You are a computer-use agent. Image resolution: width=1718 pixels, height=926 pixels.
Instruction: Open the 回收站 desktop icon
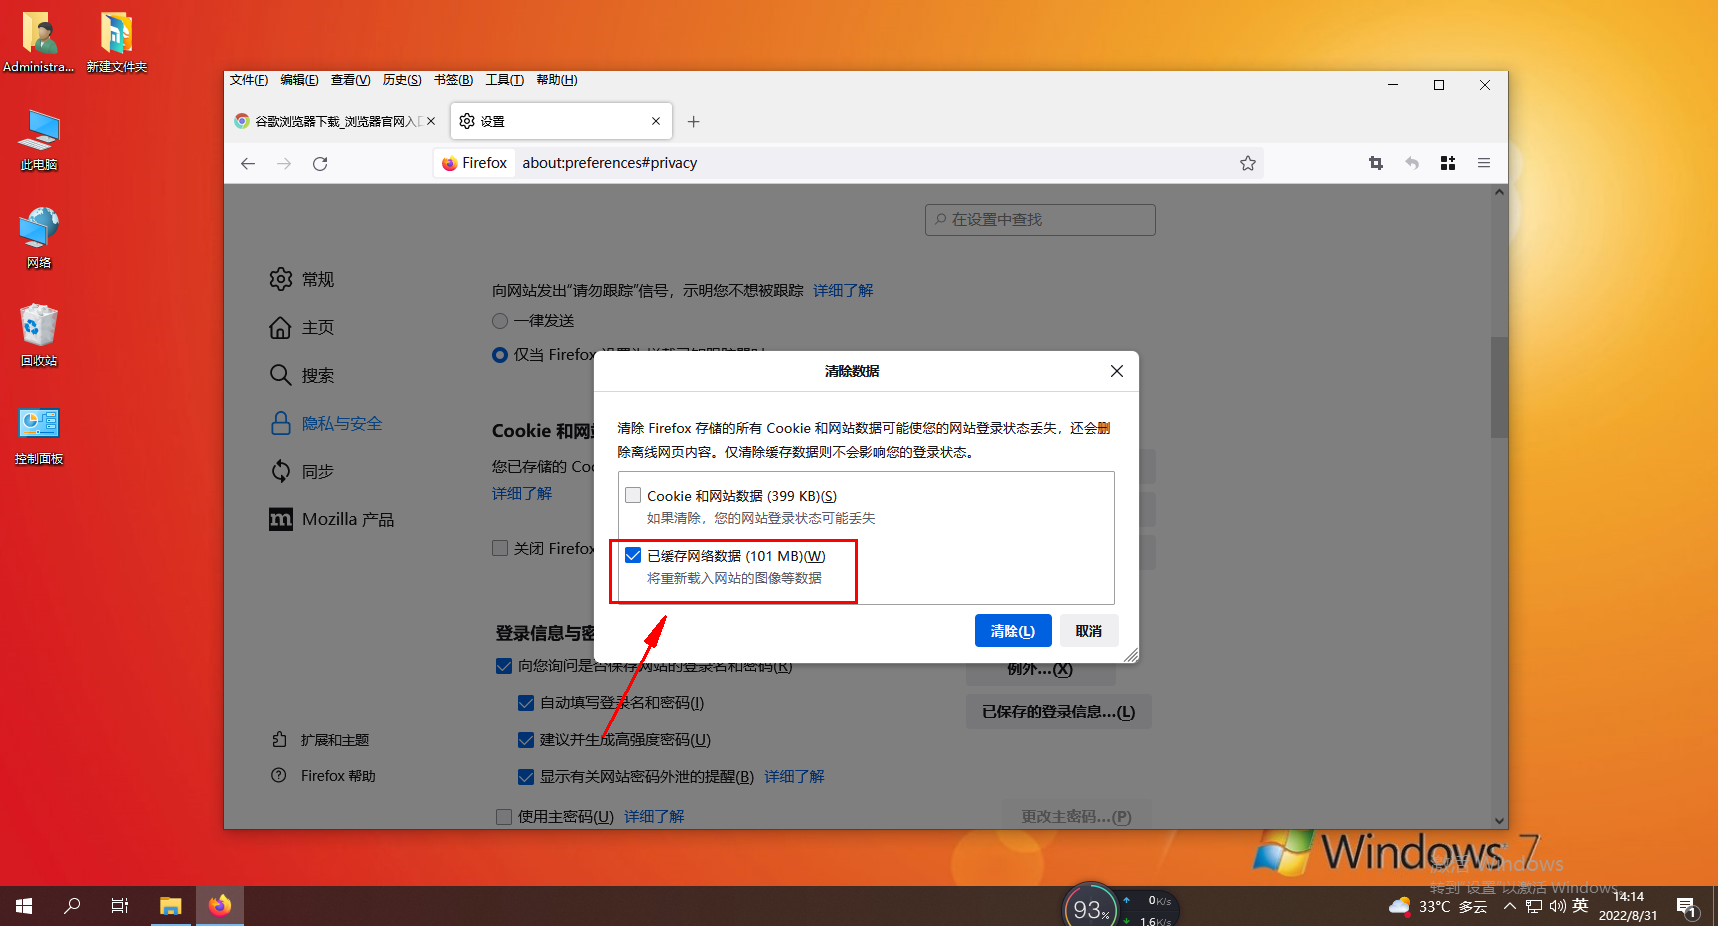39,336
